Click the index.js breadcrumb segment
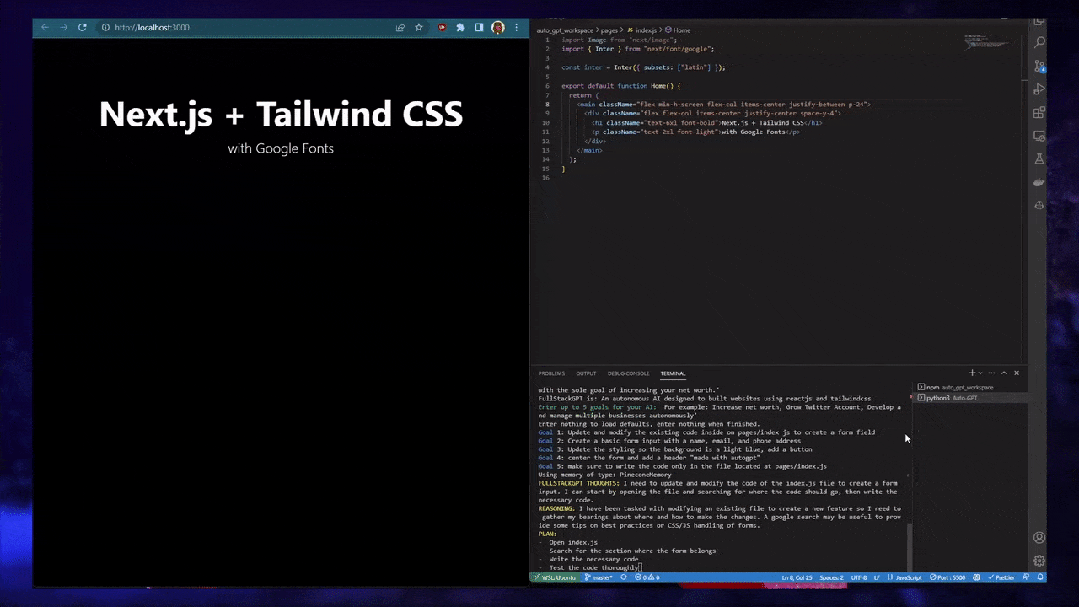Viewport: 1079px width, 607px height. (x=642, y=30)
